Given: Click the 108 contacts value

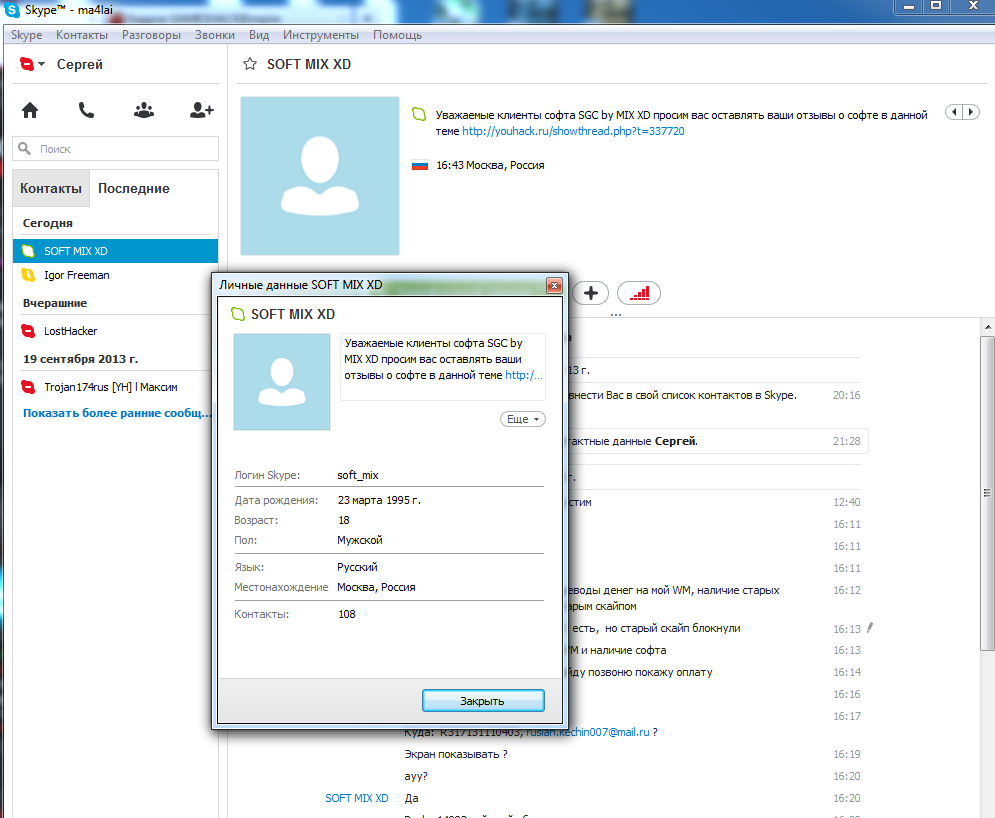Looking at the screenshot, I should [x=346, y=614].
